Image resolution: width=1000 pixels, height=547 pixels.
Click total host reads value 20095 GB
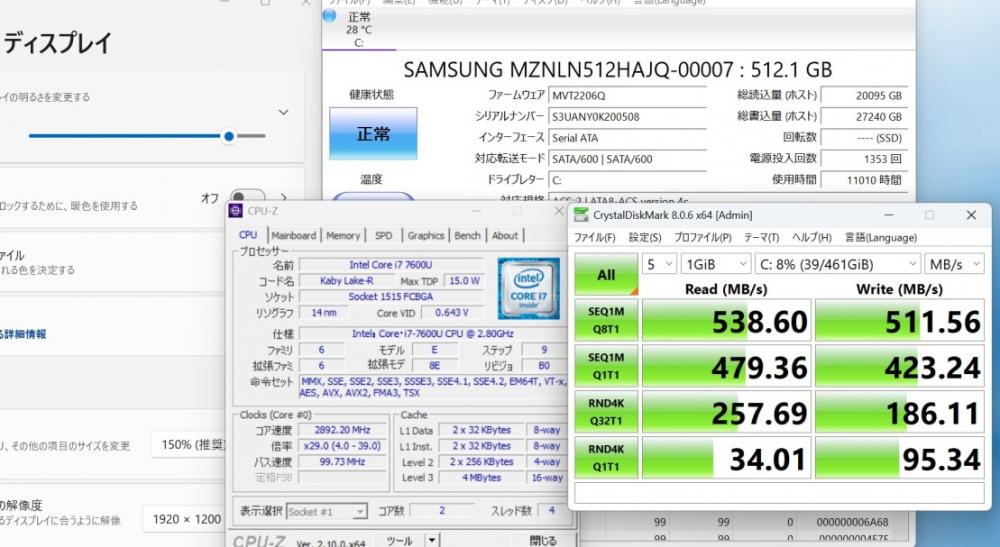pyautogui.click(x=864, y=95)
